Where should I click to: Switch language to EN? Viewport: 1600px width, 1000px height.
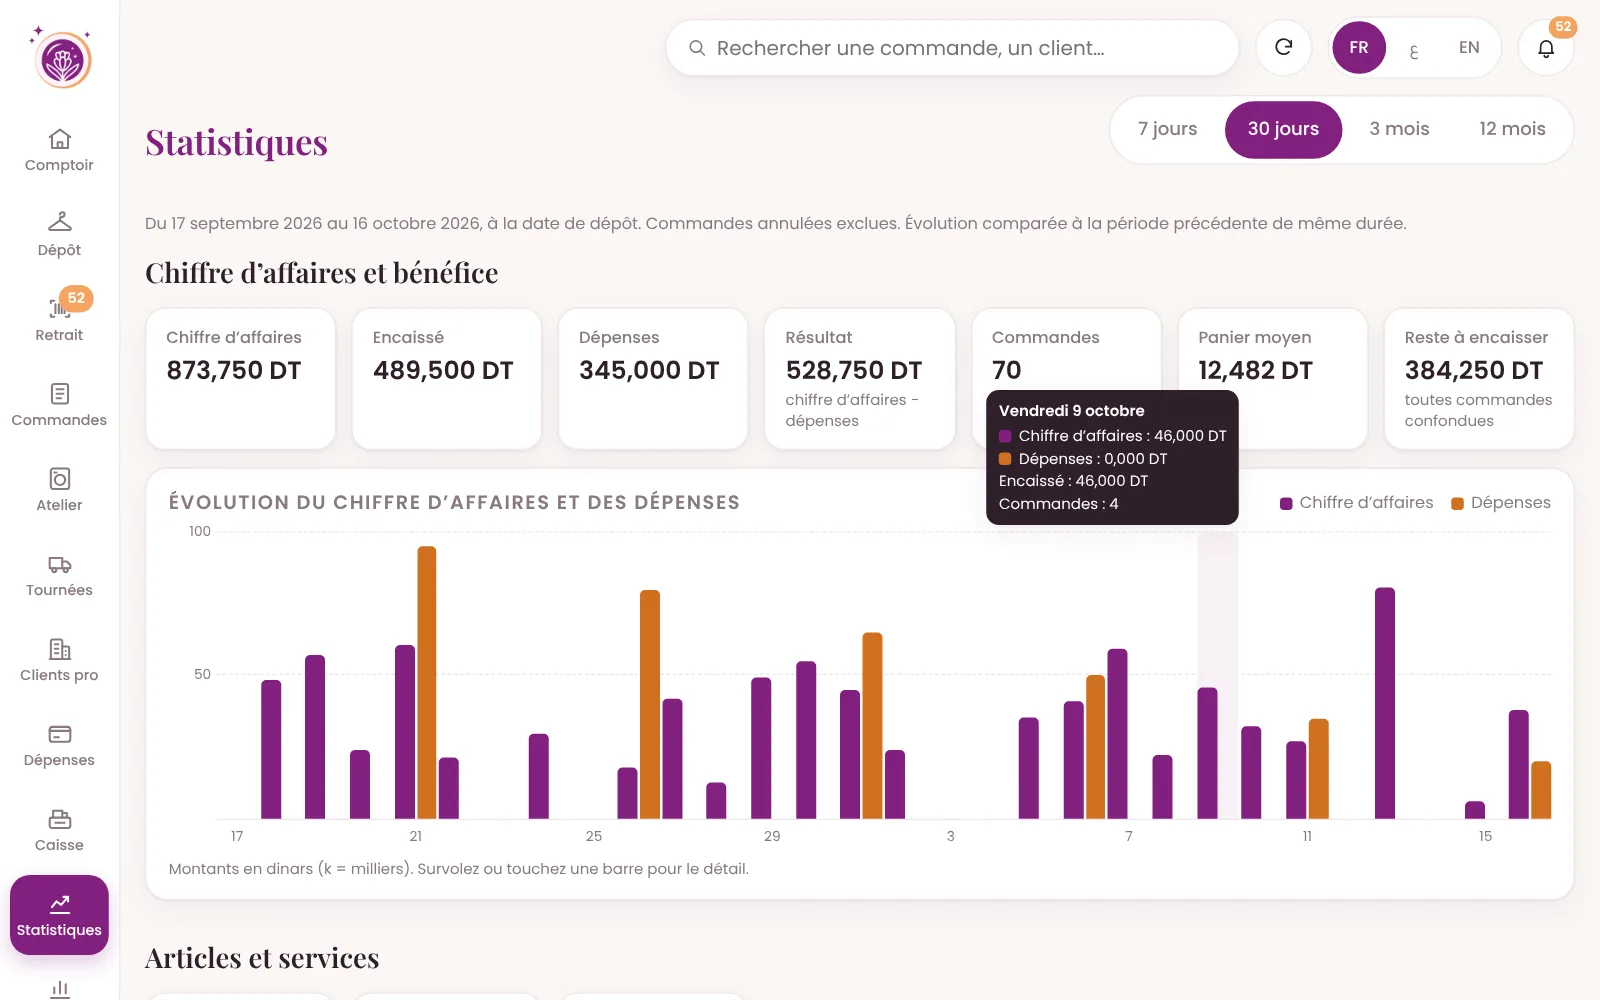click(x=1469, y=47)
